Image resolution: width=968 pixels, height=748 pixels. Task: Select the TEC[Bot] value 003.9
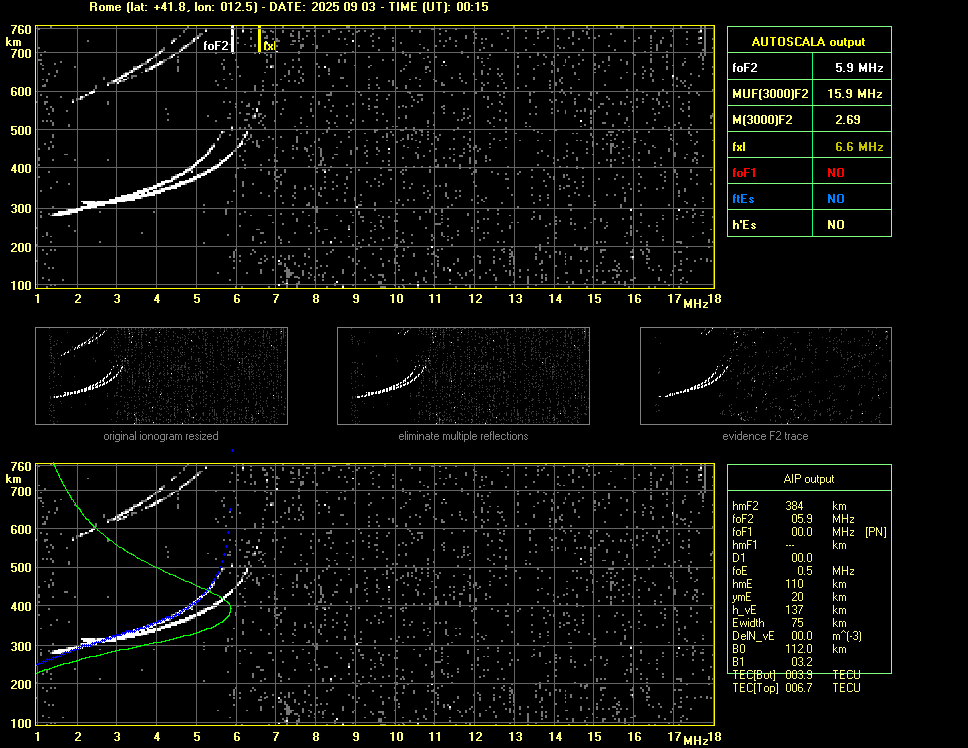[799, 675]
